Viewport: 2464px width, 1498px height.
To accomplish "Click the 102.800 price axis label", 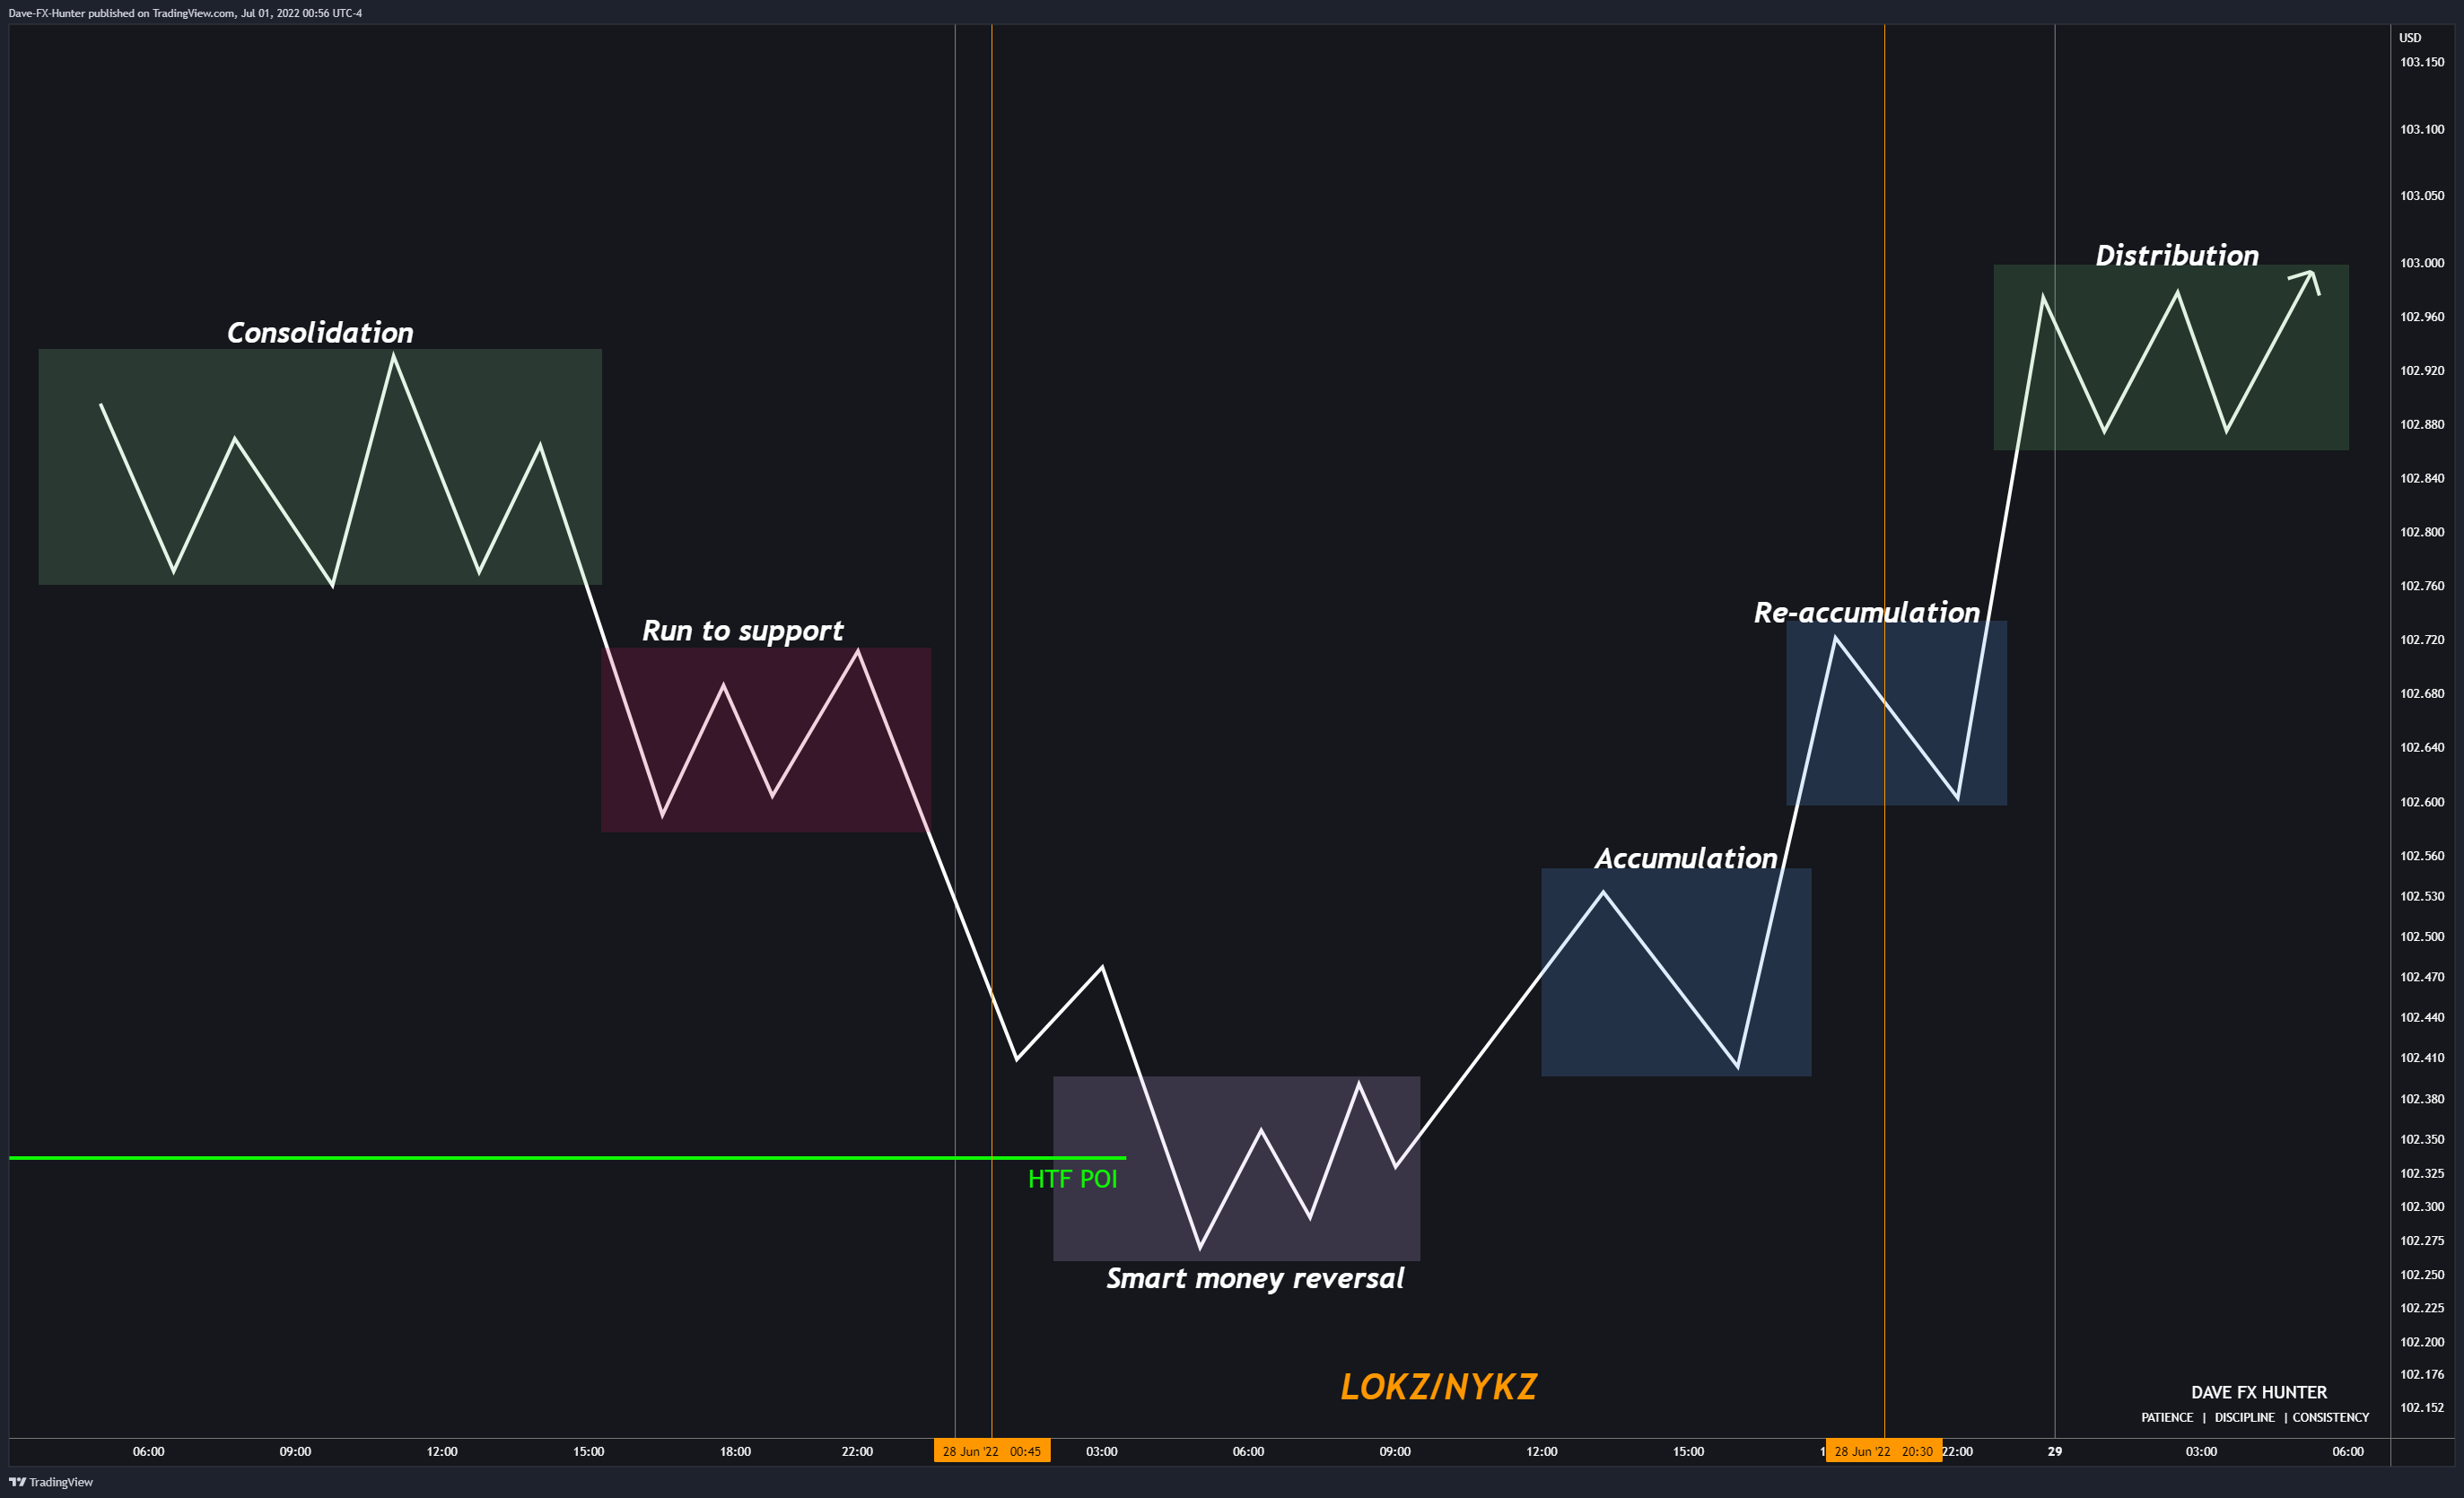I will pyautogui.click(x=2422, y=532).
